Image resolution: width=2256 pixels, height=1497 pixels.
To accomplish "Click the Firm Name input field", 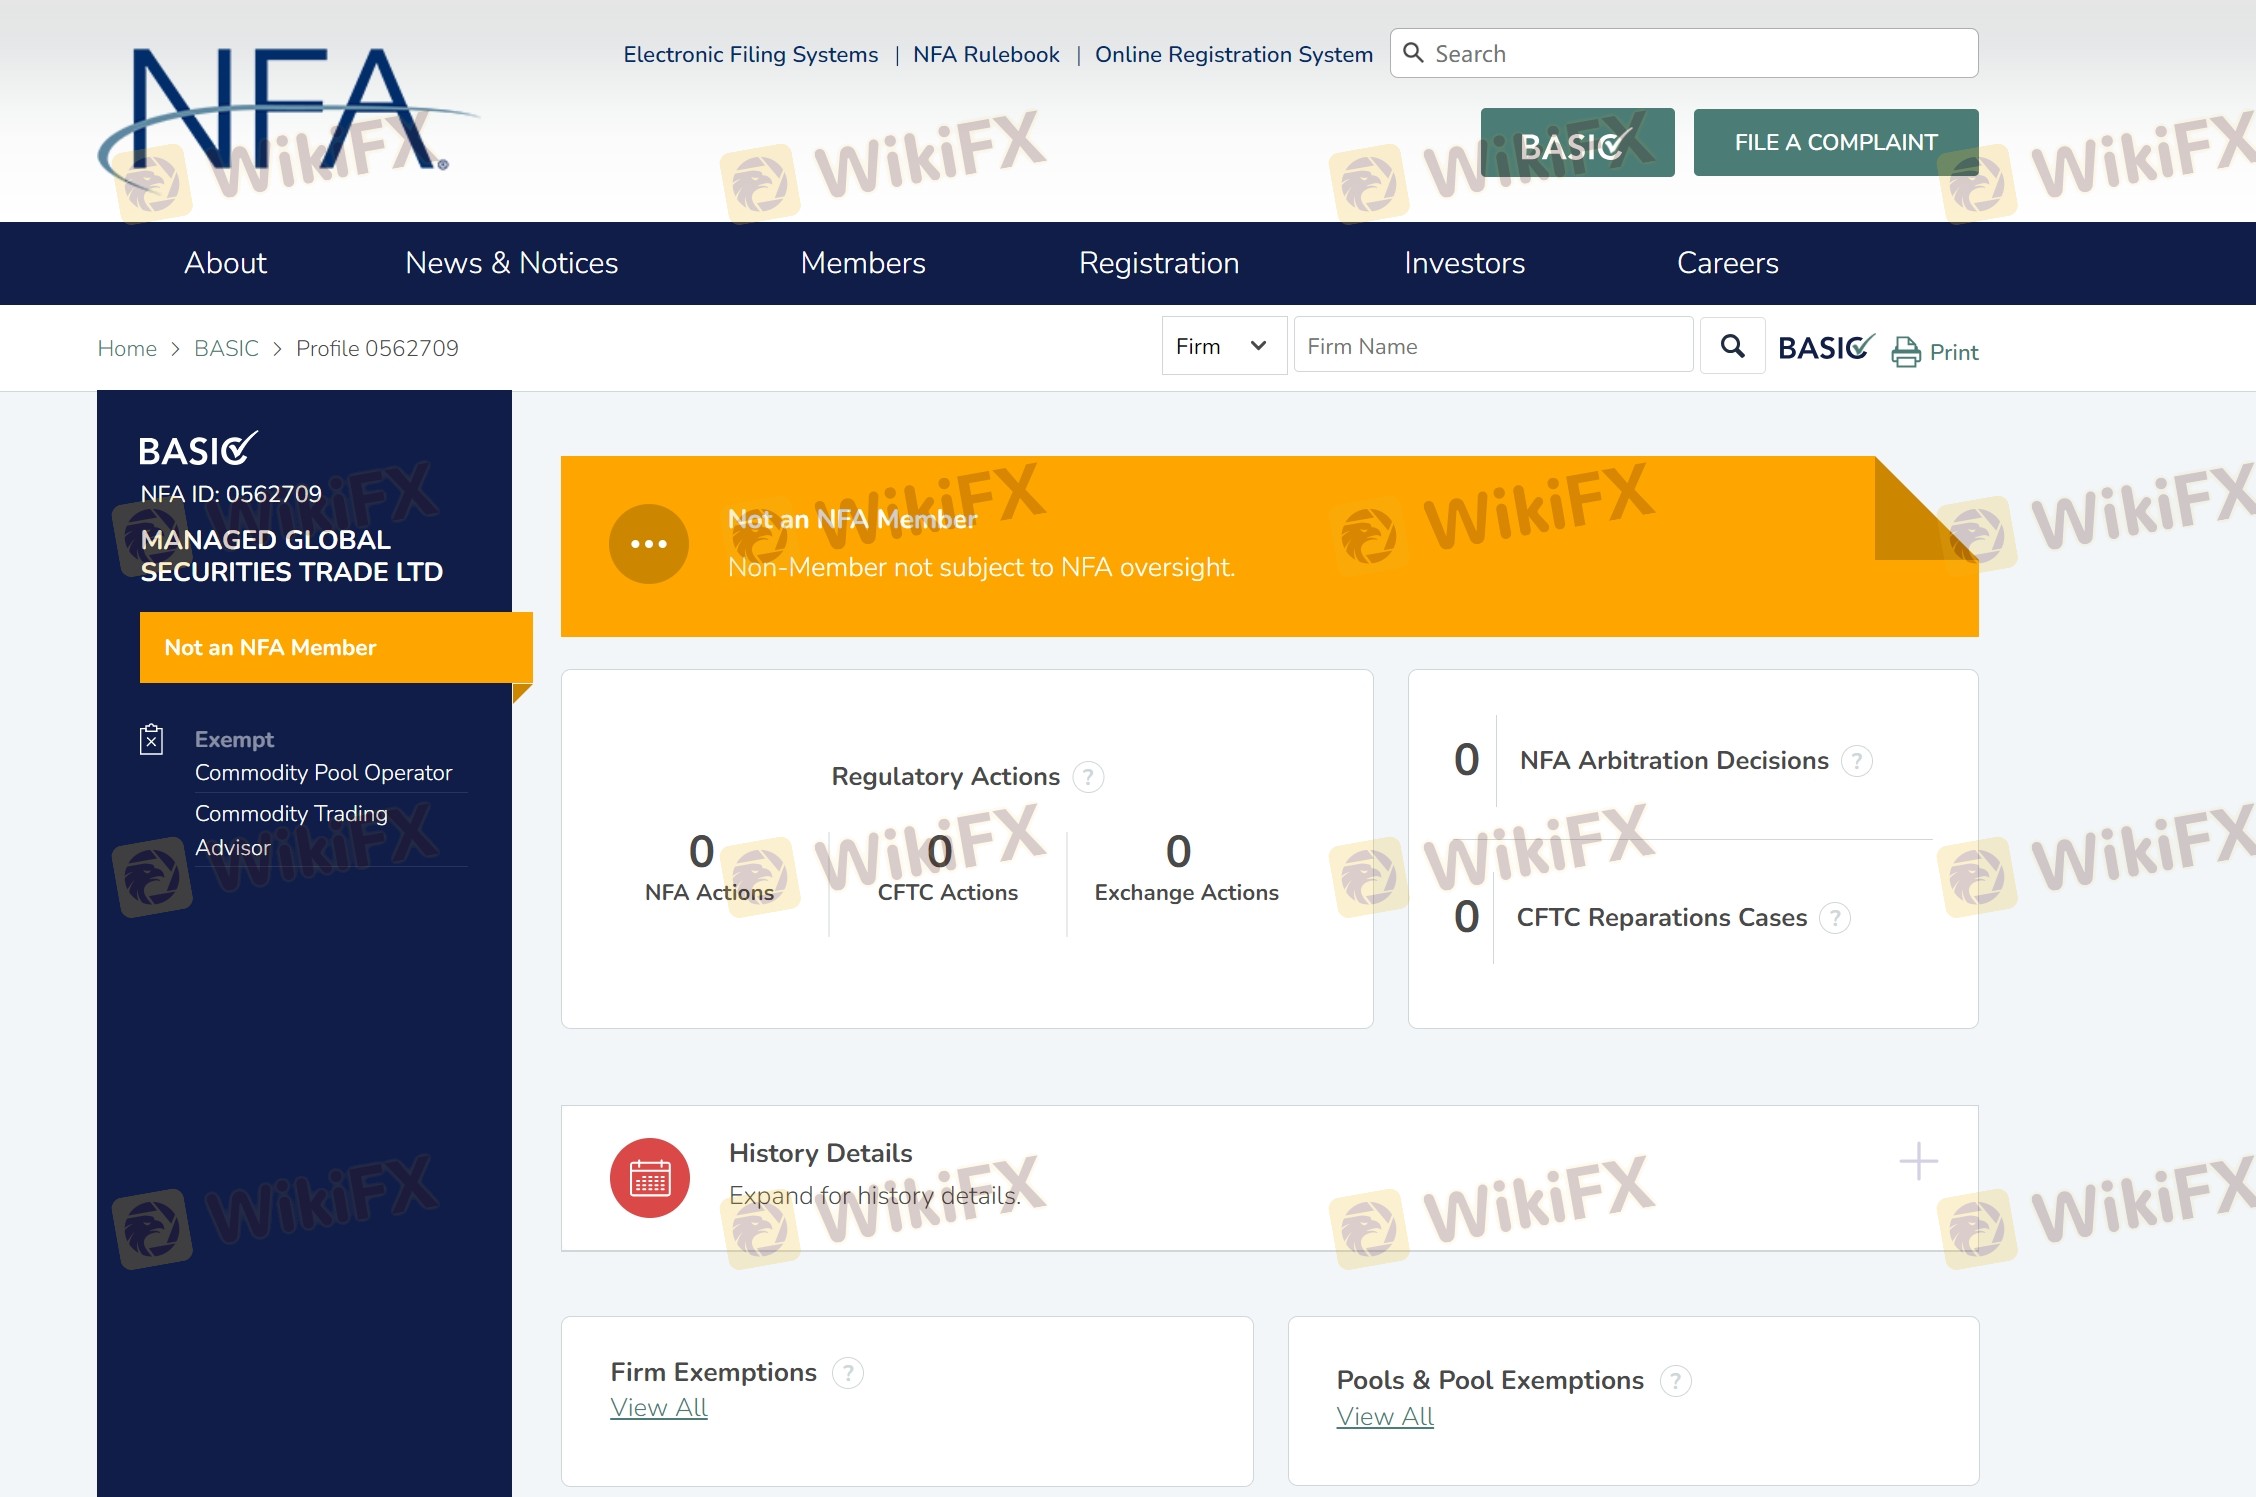I will click(1492, 346).
